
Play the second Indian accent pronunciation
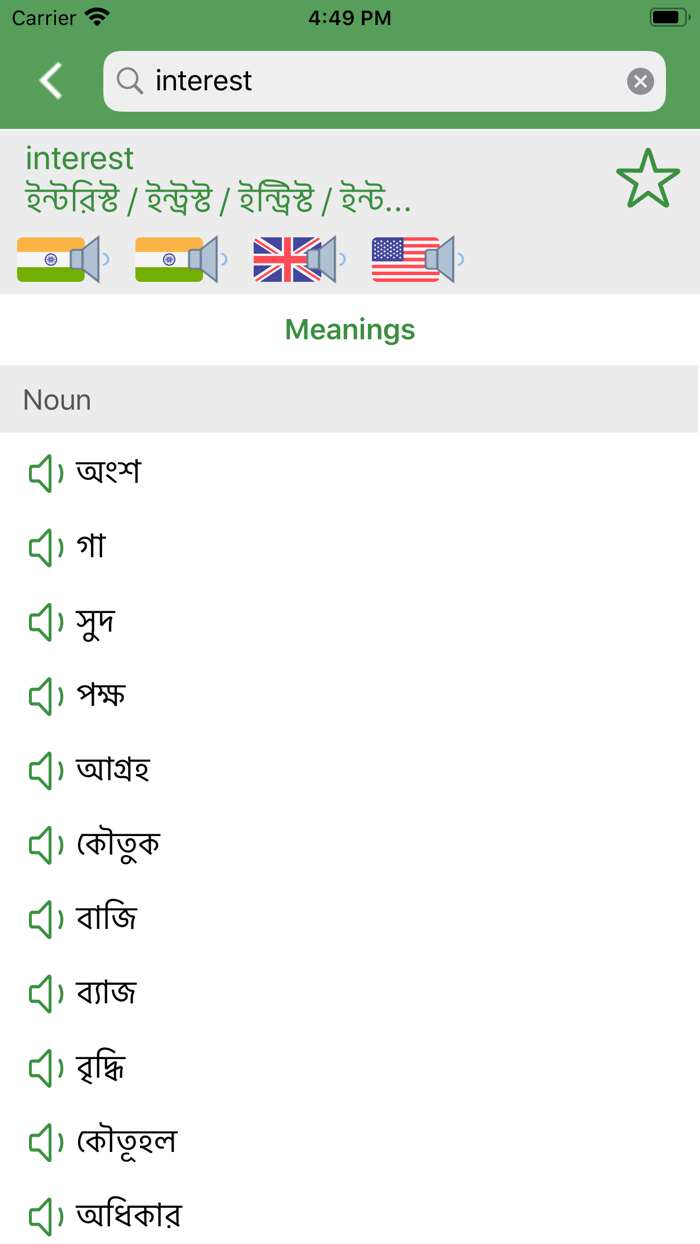click(x=178, y=259)
